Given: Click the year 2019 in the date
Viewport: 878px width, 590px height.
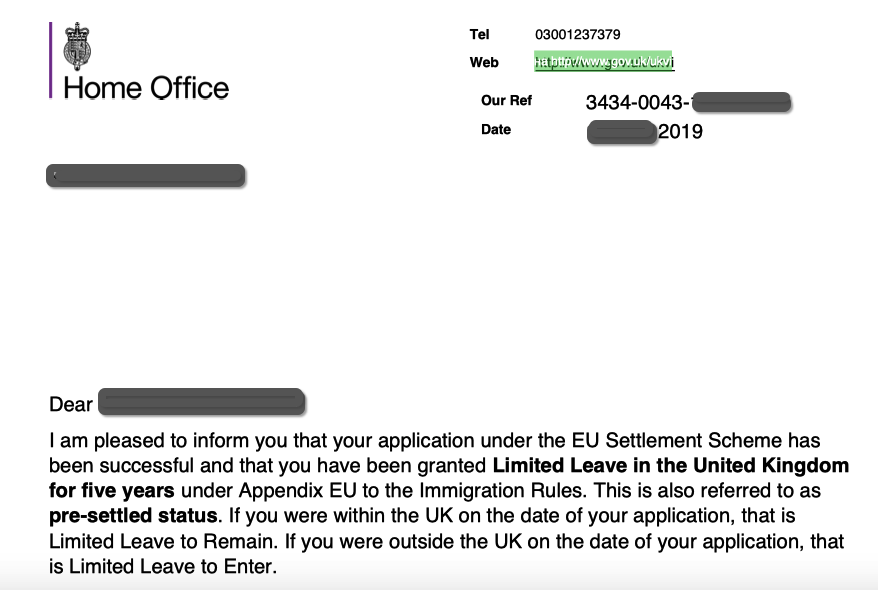Looking at the screenshot, I should pyautogui.click(x=680, y=132).
